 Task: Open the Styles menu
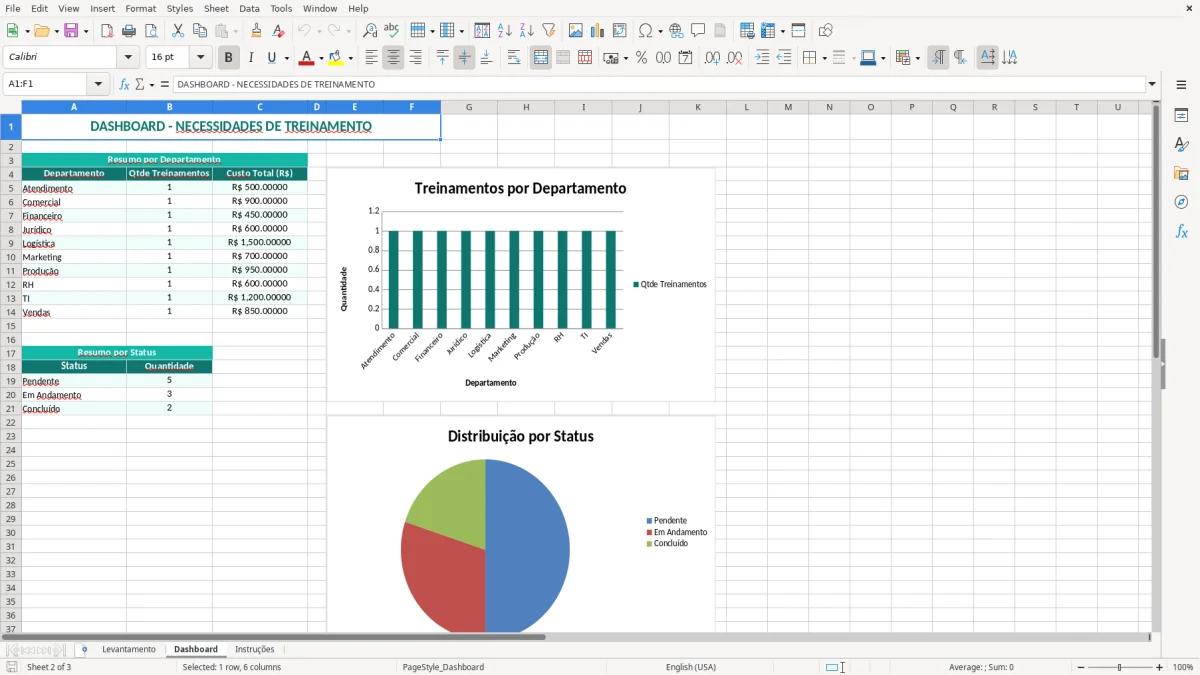(180, 8)
